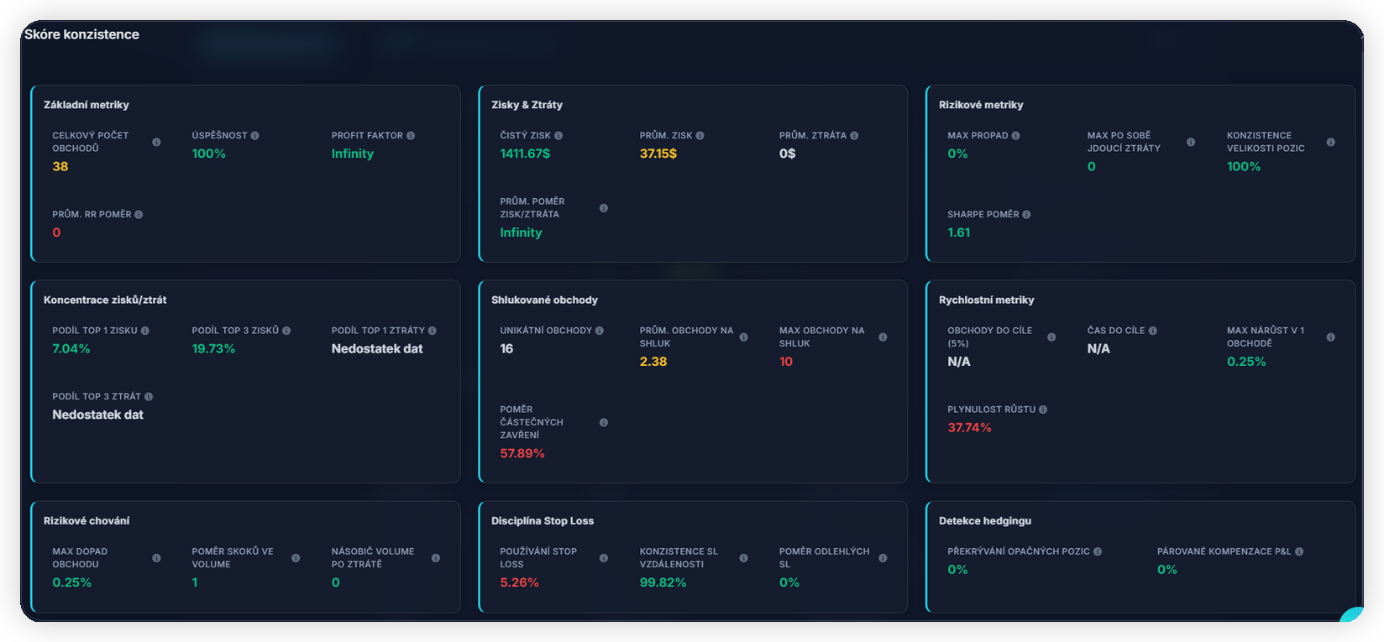Show info for Max propad metric
This screenshot has height=642, width=1384.
tap(1015, 136)
